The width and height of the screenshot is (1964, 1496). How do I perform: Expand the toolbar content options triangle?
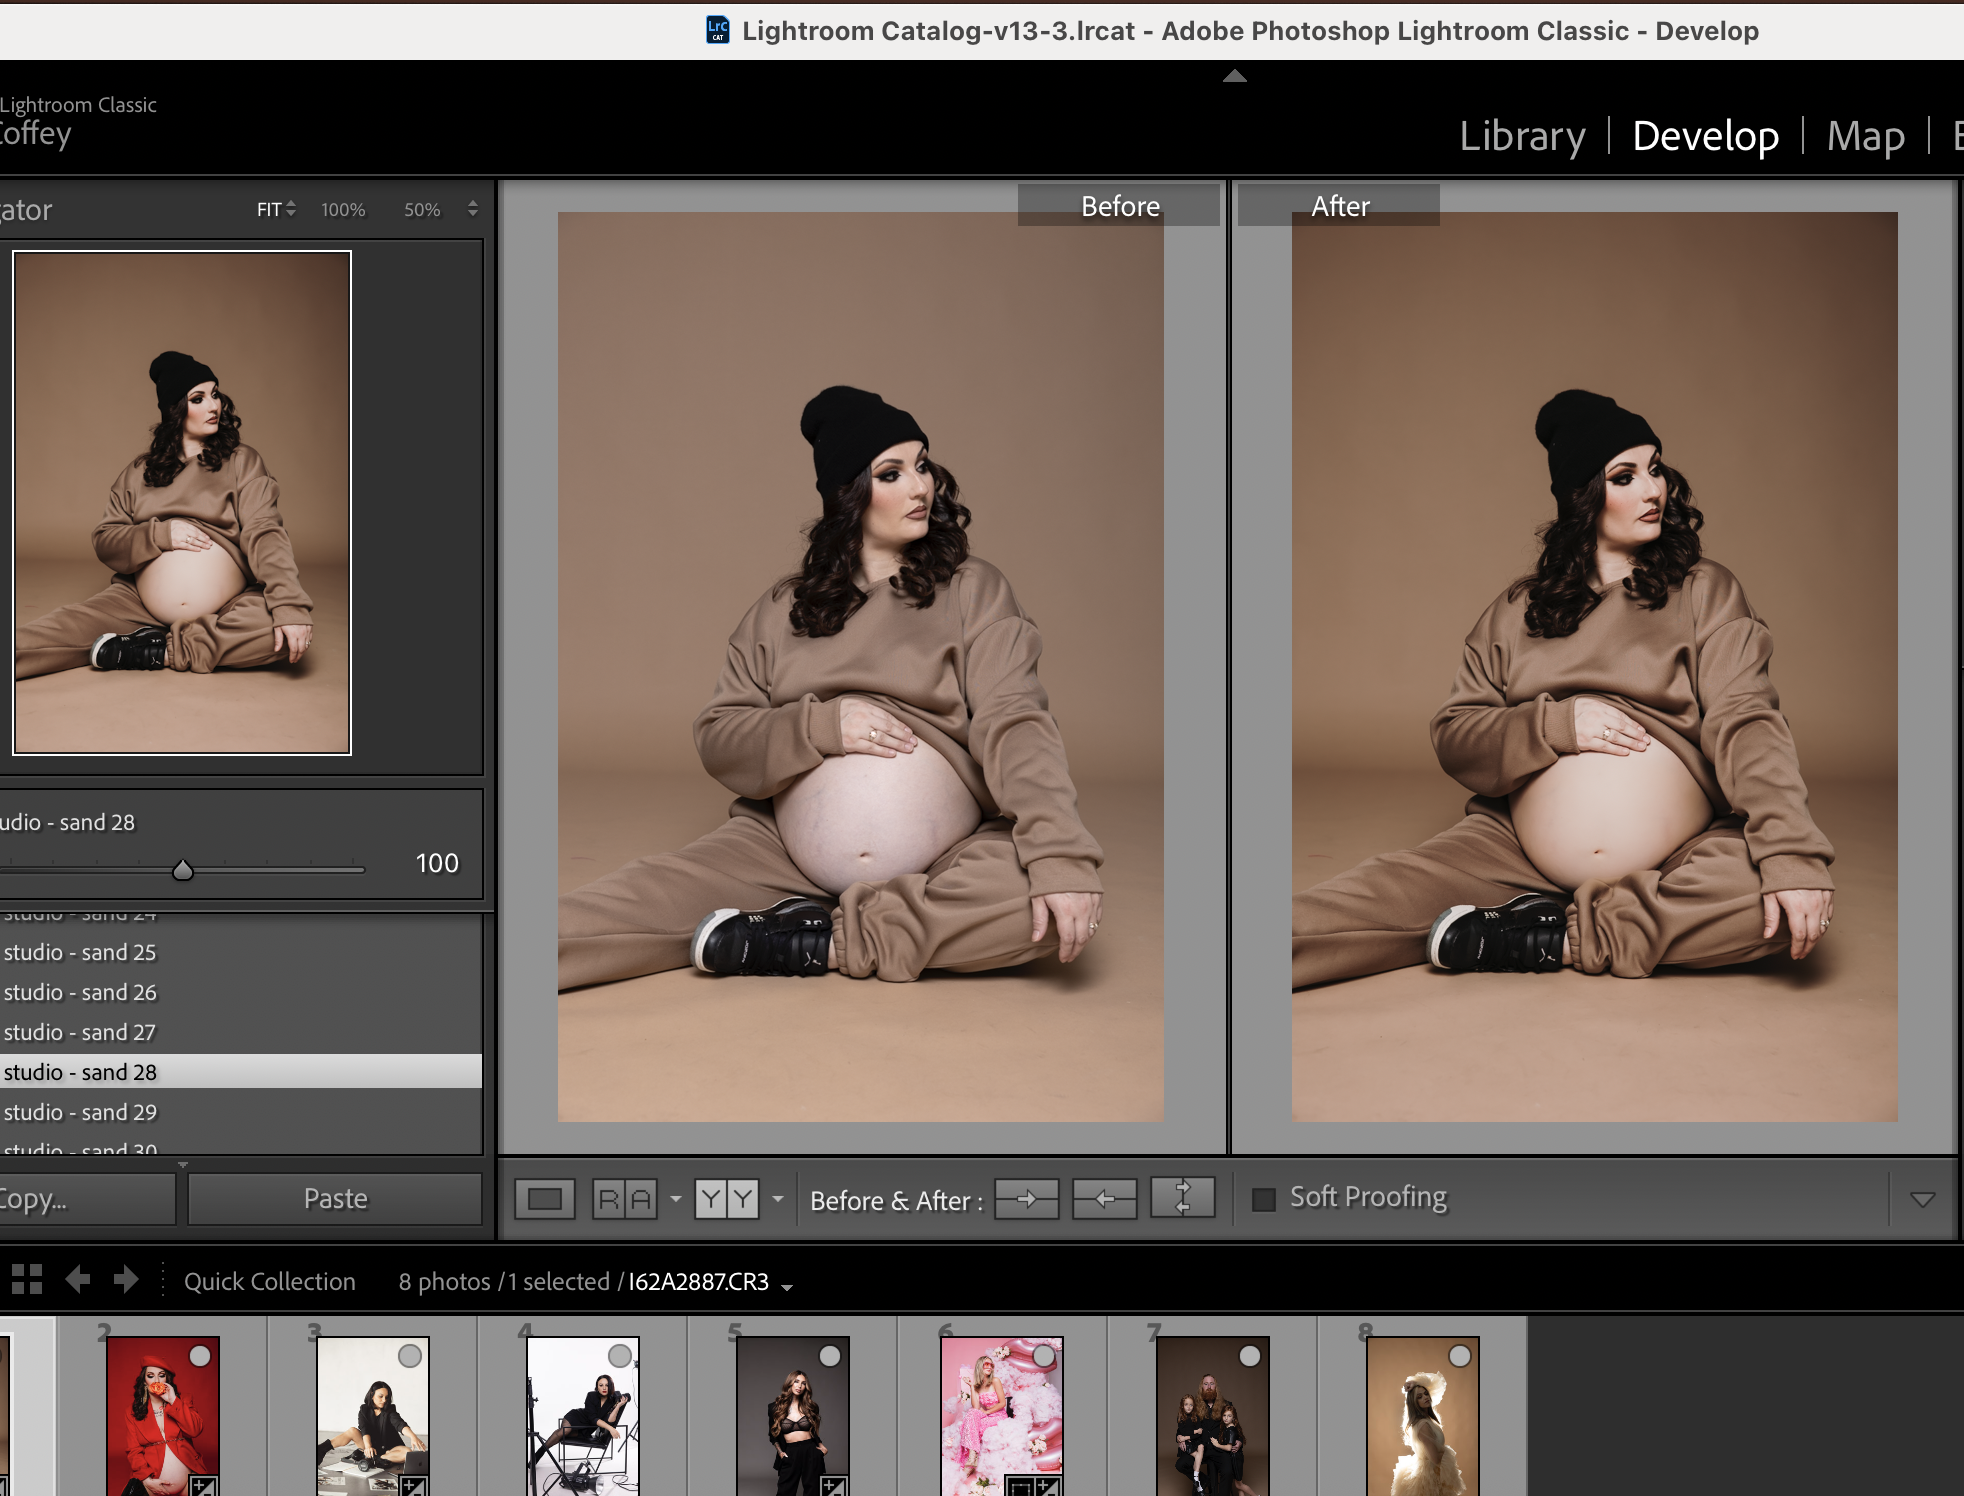click(1922, 1199)
